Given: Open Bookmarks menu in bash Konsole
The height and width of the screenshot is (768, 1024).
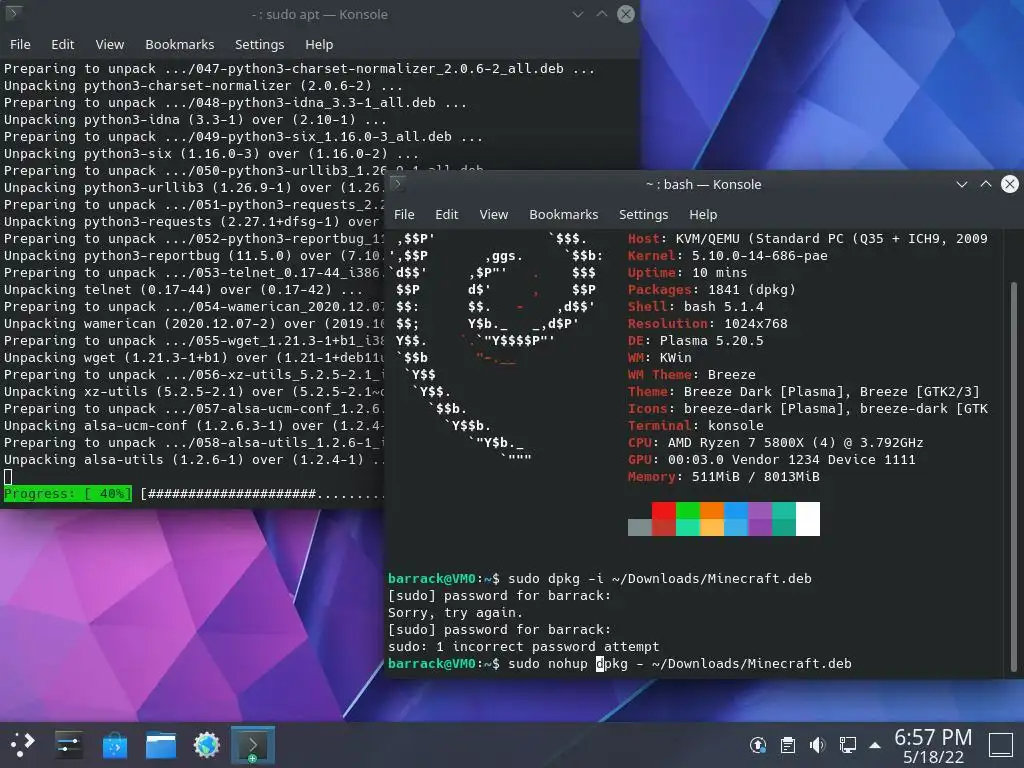Looking at the screenshot, I should (564, 214).
